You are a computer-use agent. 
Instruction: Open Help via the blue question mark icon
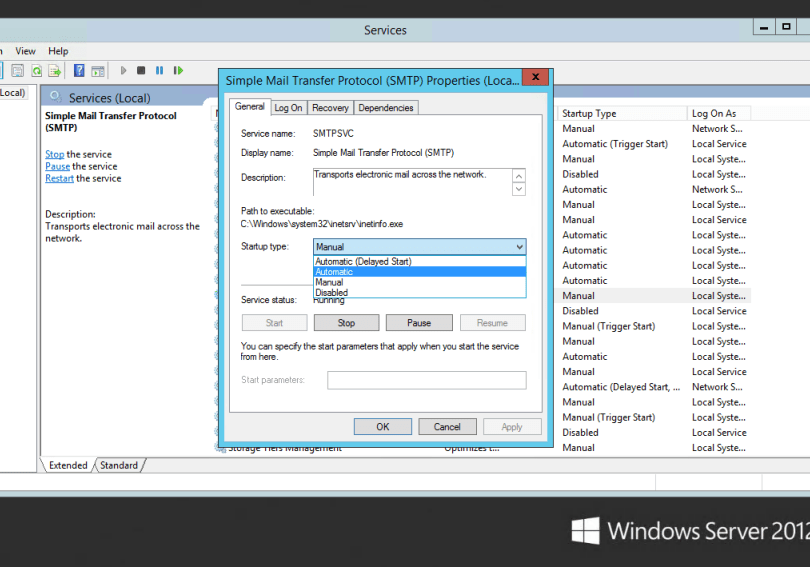(79, 70)
